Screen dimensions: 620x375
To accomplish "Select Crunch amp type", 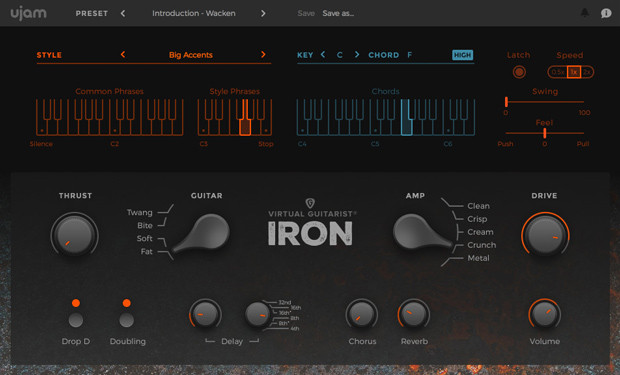I will 482,245.
